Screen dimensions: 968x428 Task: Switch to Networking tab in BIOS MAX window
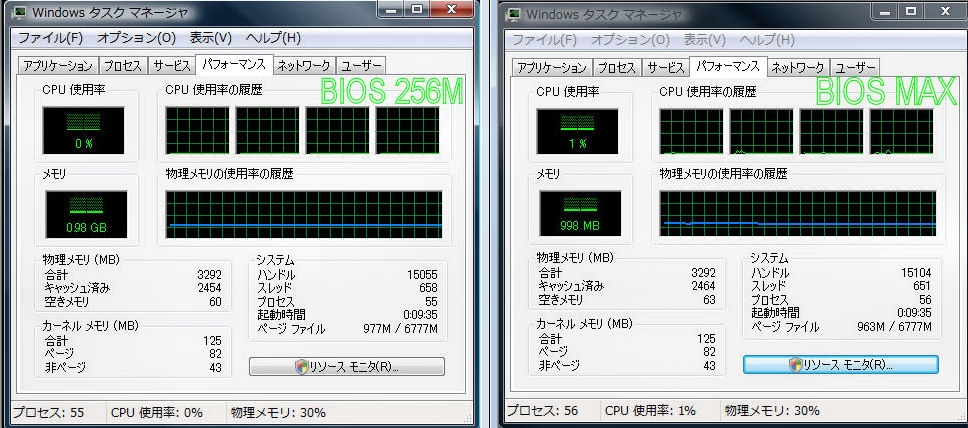[798, 68]
